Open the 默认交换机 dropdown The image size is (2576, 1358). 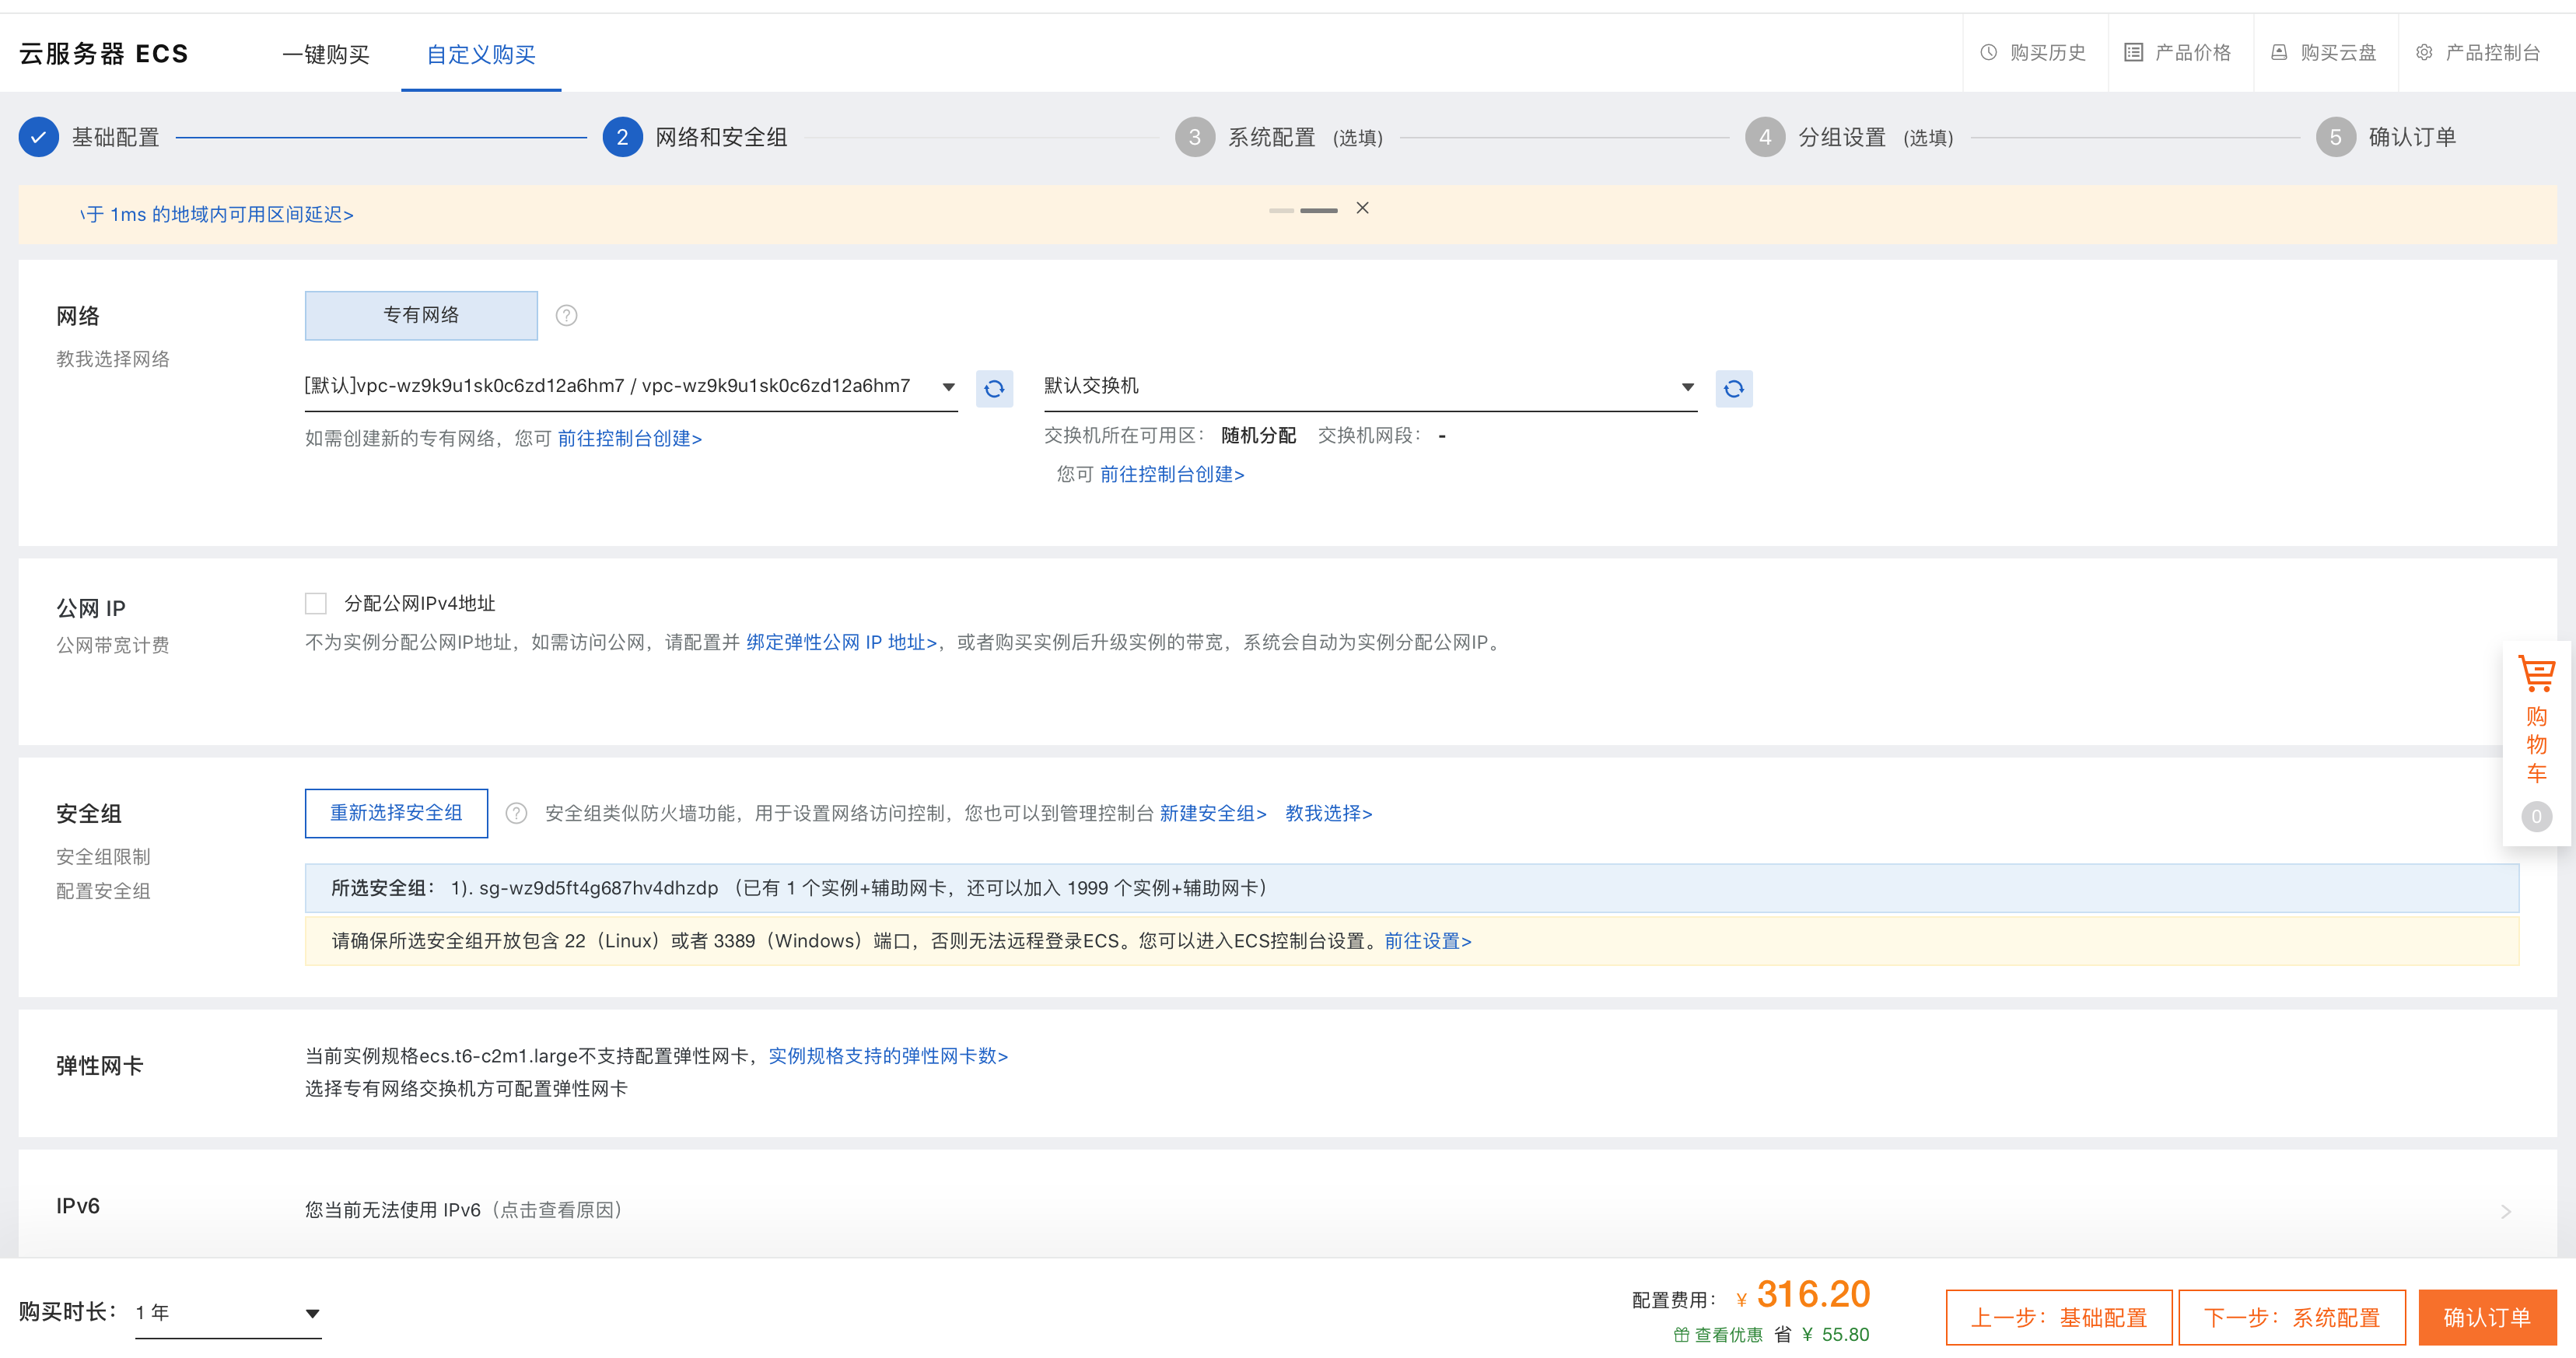pyautogui.click(x=1370, y=386)
